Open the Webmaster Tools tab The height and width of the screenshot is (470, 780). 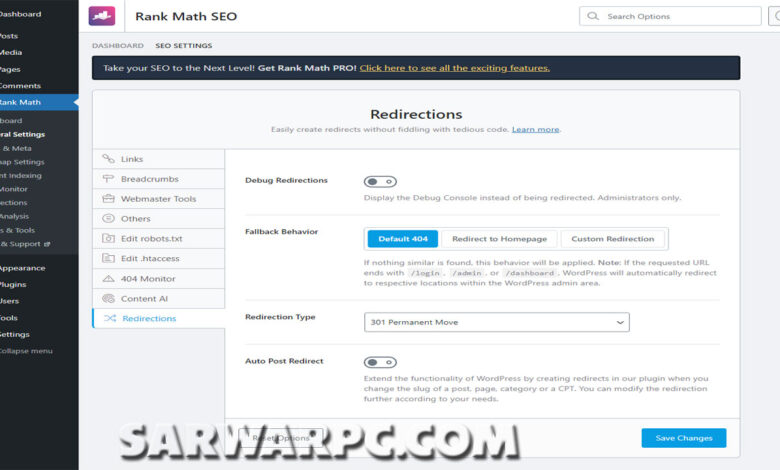click(x=159, y=198)
